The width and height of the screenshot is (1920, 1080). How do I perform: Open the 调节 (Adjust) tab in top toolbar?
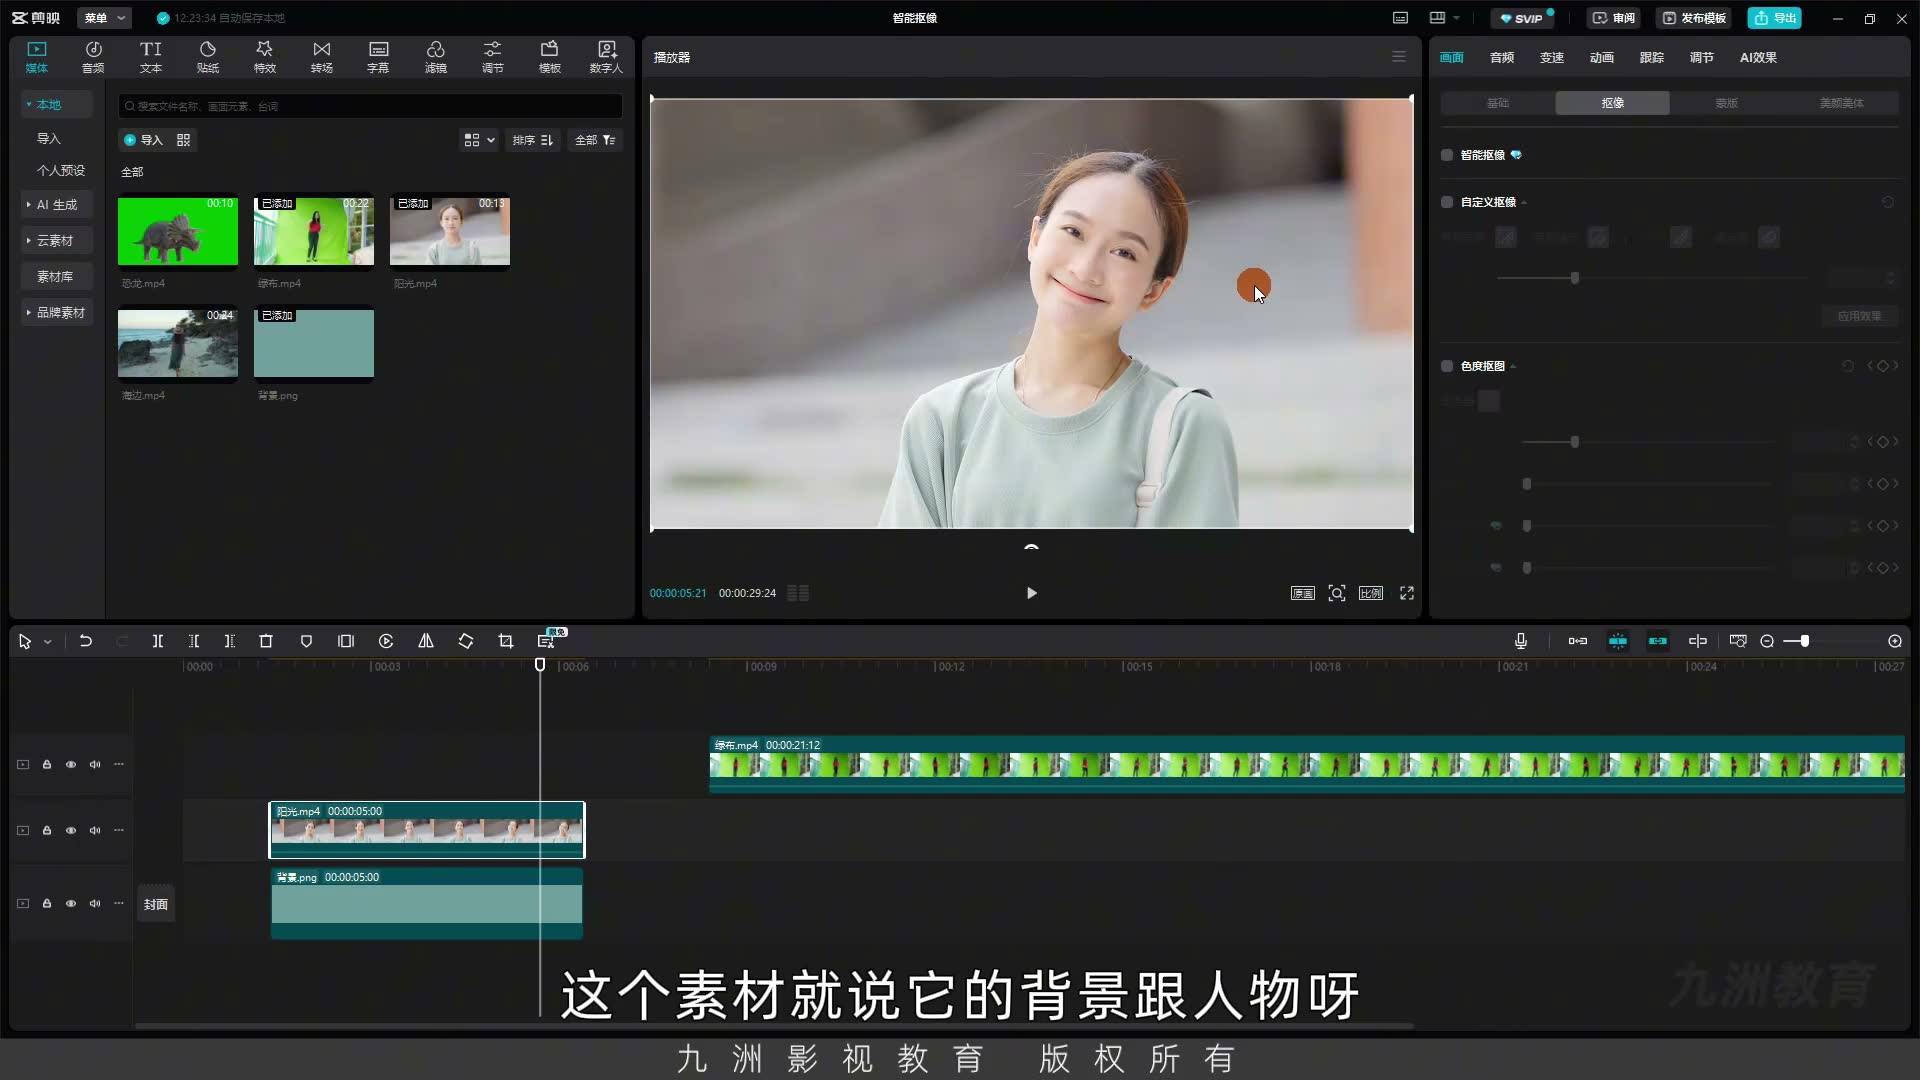(x=492, y=57)
